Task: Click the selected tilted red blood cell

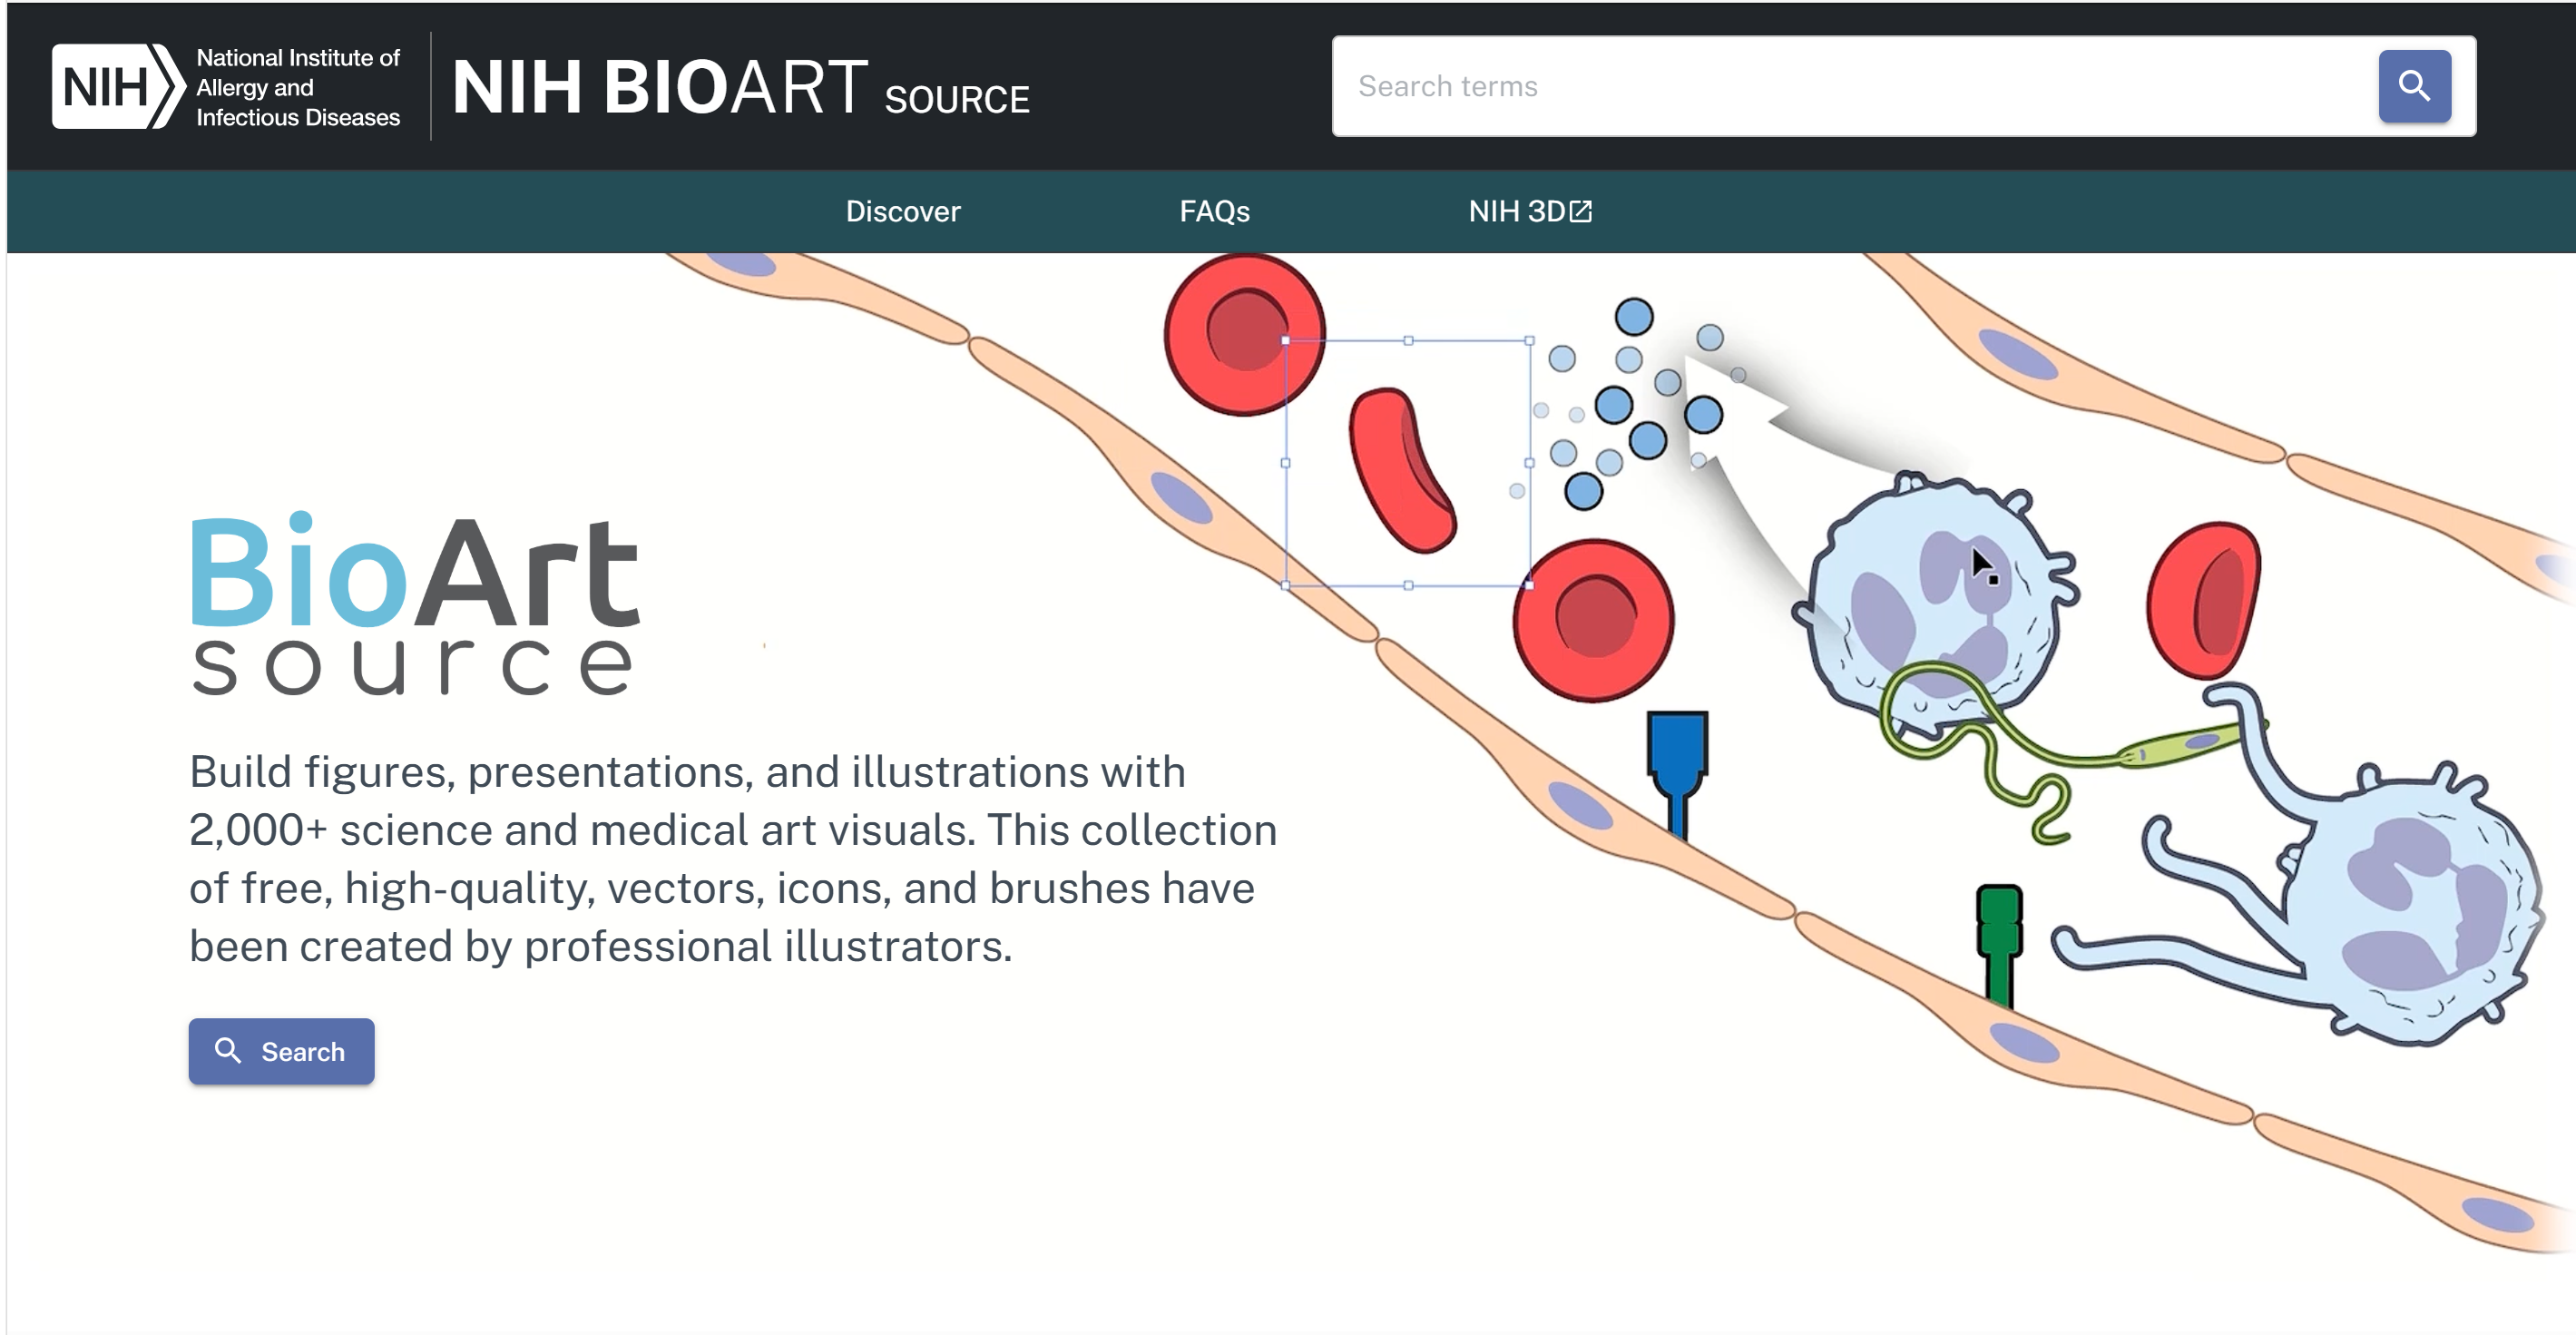Action: pos(1401,470)
